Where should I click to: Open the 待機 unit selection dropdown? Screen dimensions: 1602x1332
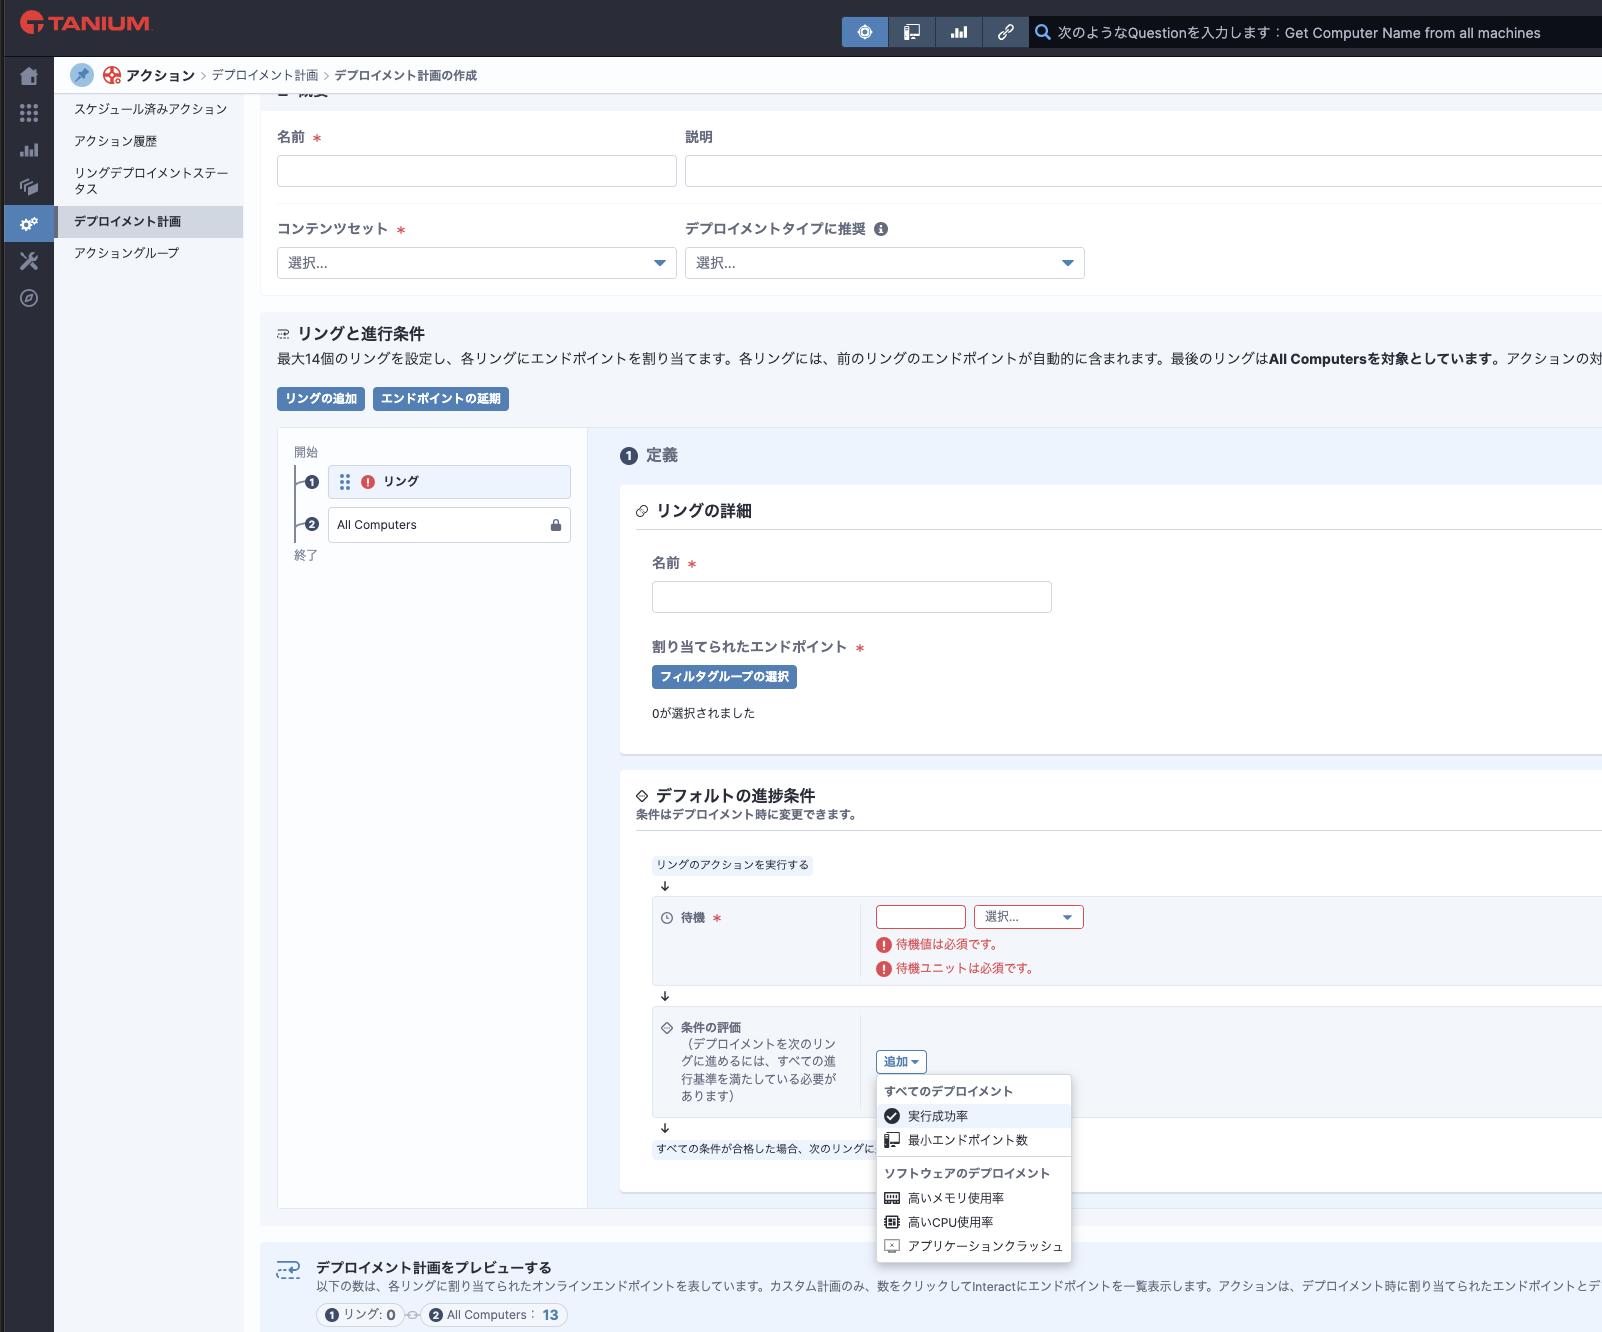[1028, 917]
